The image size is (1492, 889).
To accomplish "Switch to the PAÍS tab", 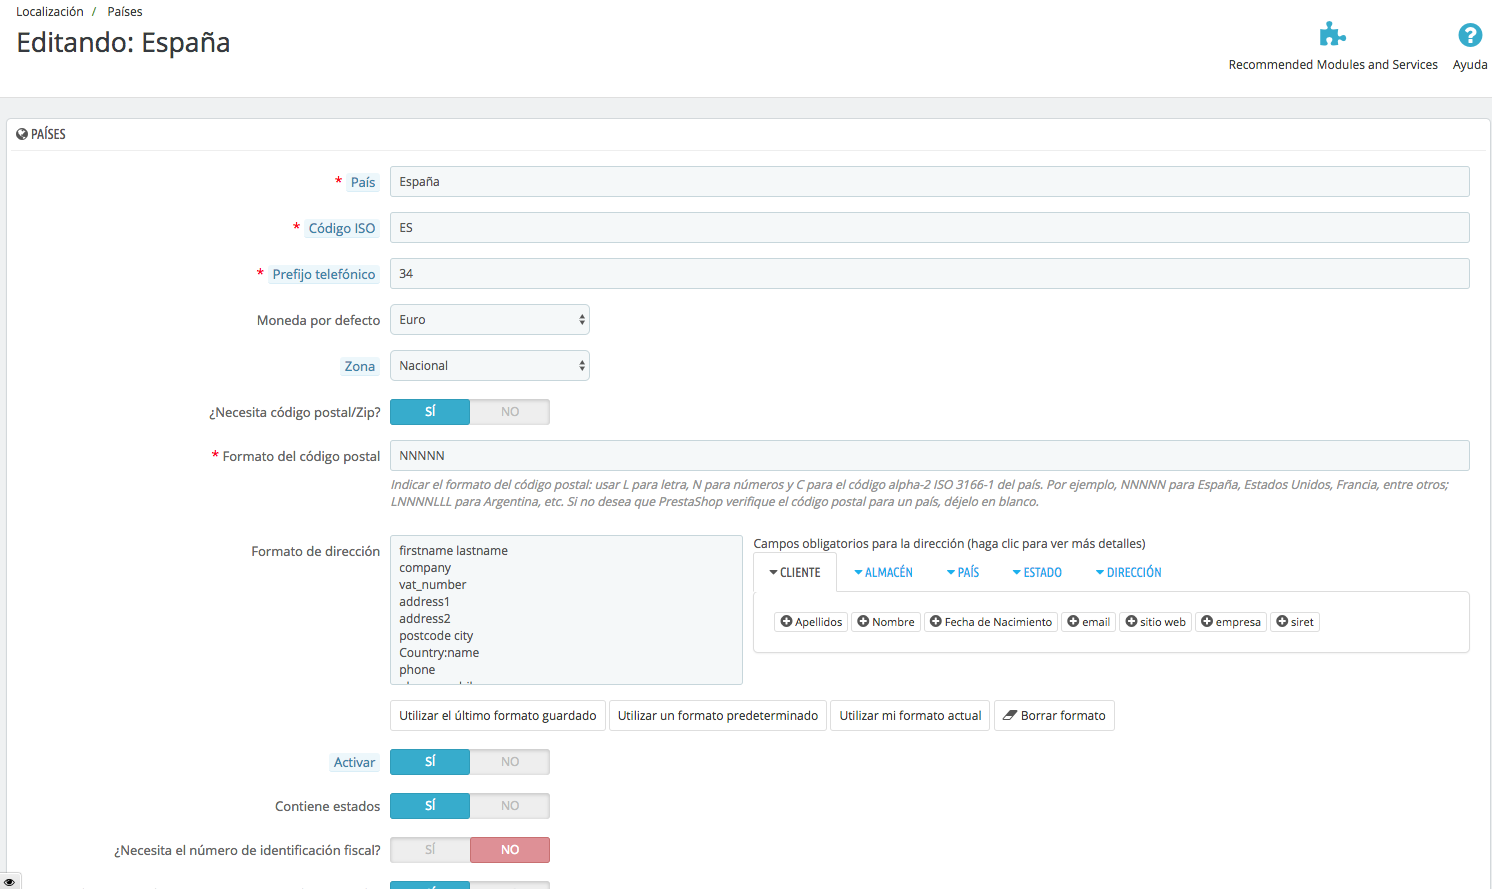I will tap(963, 573).
